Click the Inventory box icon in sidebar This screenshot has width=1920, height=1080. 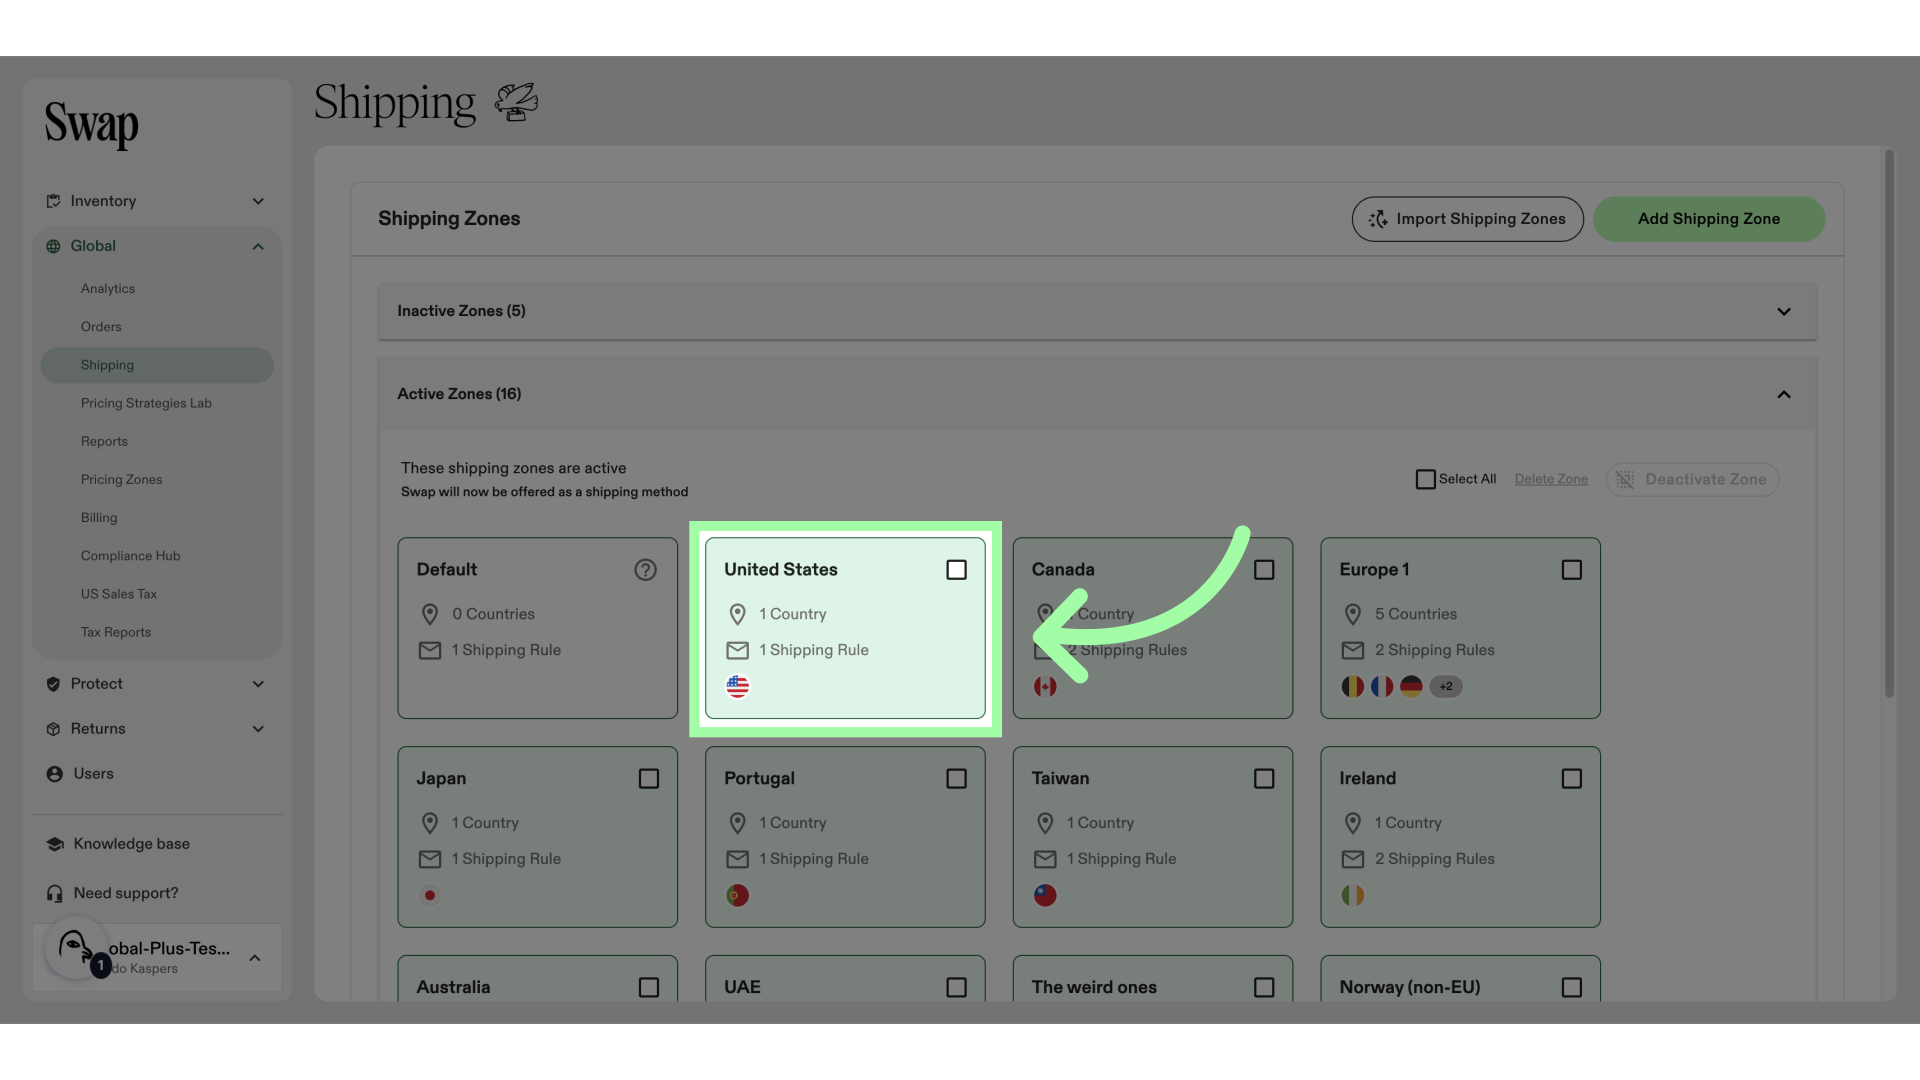coord(53,201)
